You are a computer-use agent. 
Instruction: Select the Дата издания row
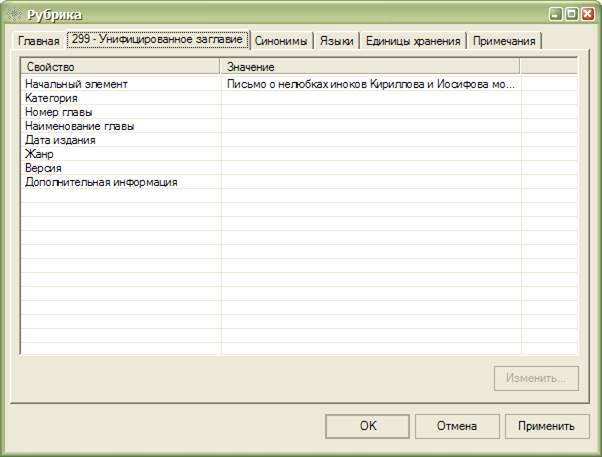(60, 141)
